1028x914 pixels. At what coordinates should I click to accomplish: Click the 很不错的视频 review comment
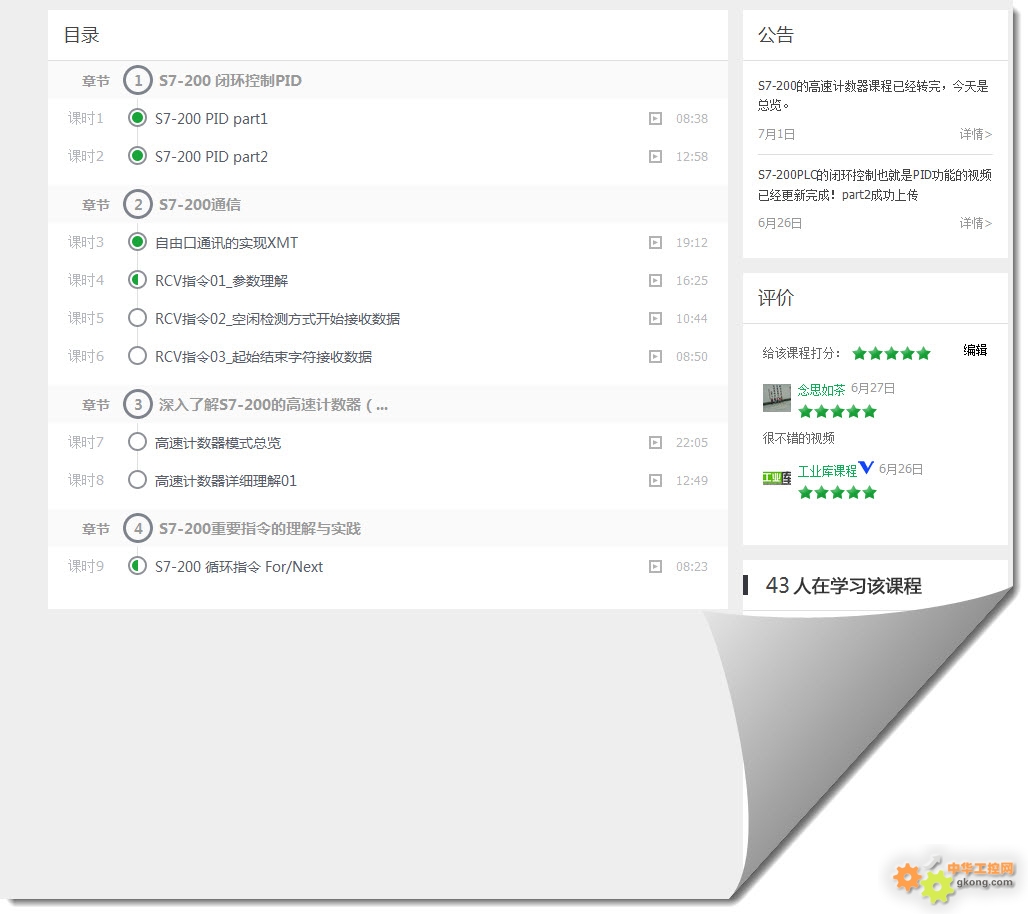pos(799,438)
